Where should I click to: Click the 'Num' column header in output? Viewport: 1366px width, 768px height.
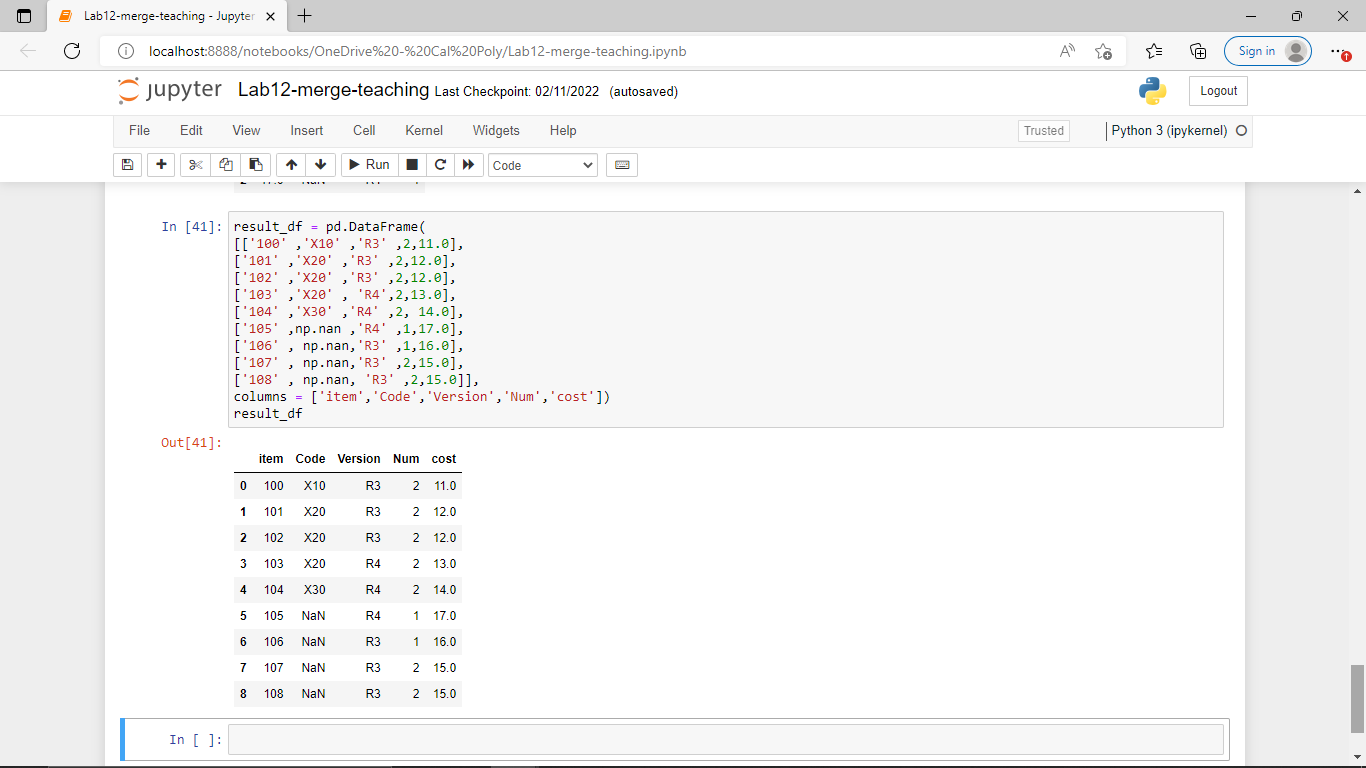[x=406, y=459]
